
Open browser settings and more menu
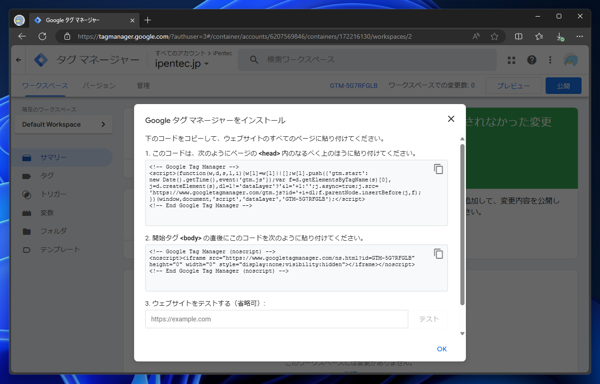(x=580, y=36)
